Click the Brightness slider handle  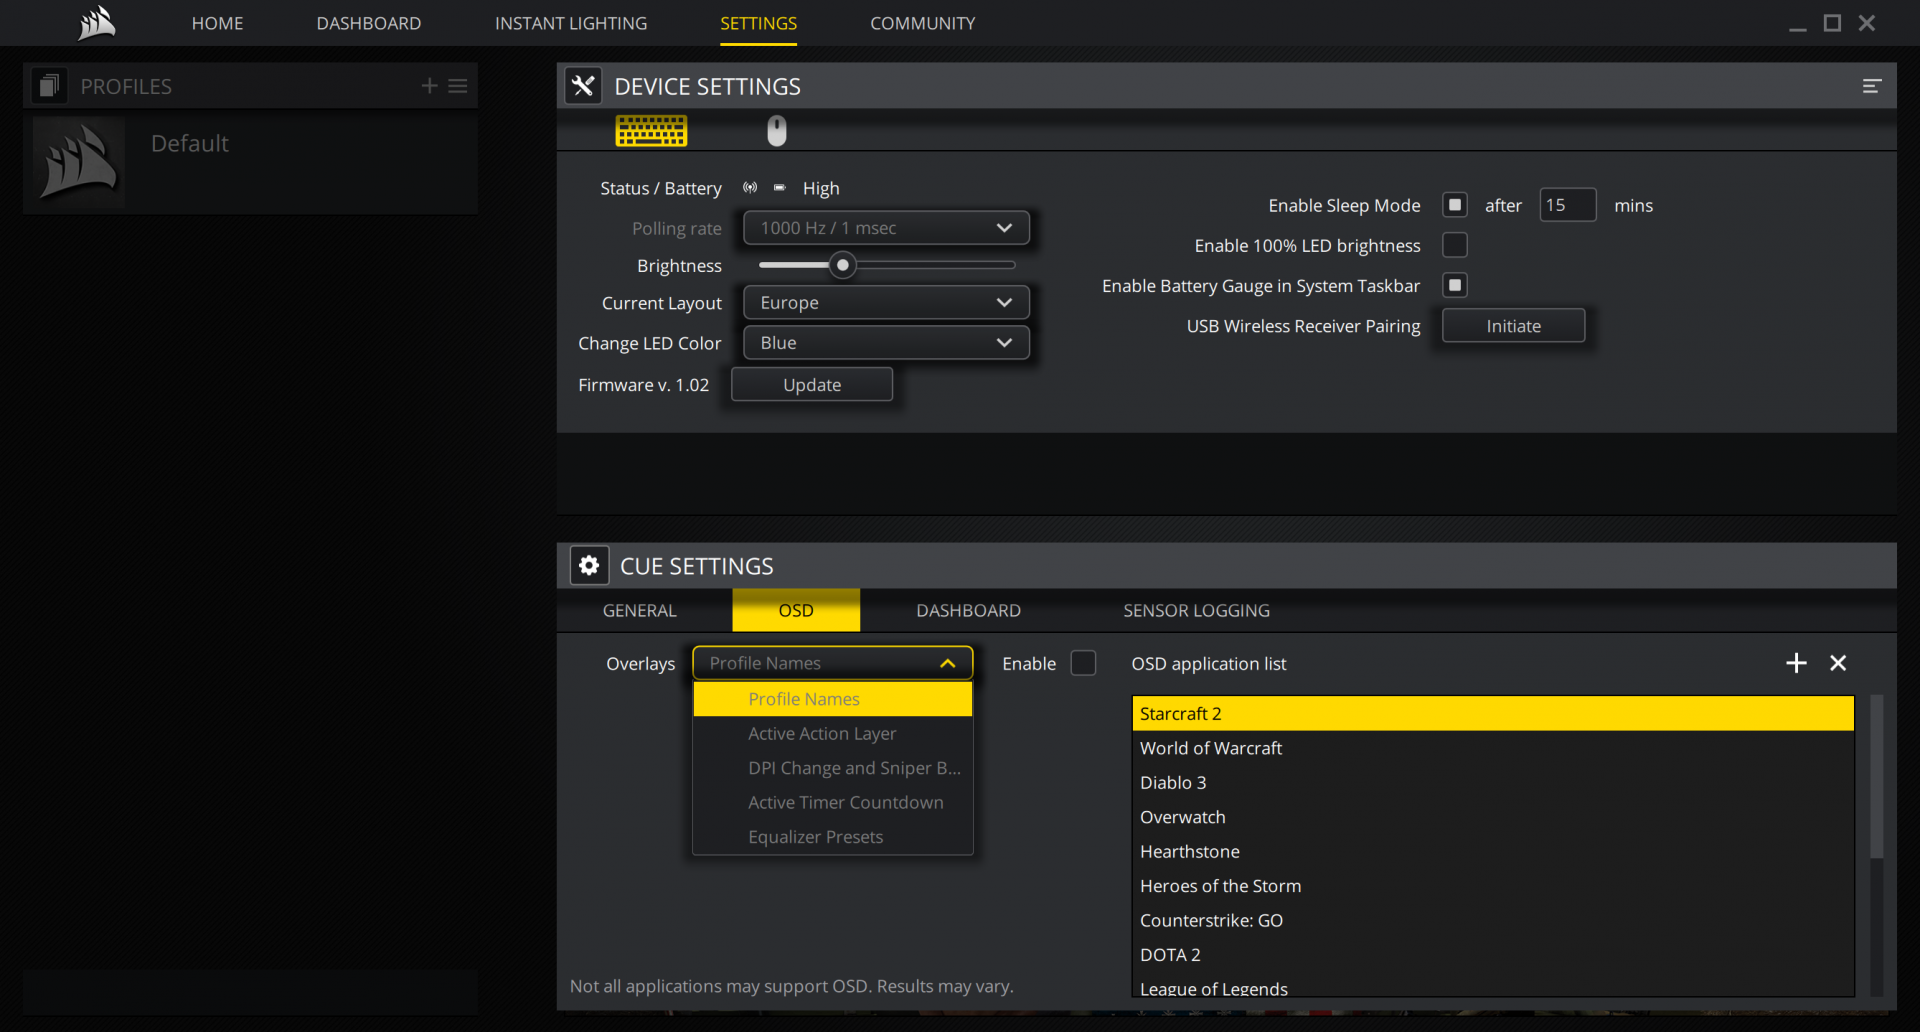coord(843,265)
